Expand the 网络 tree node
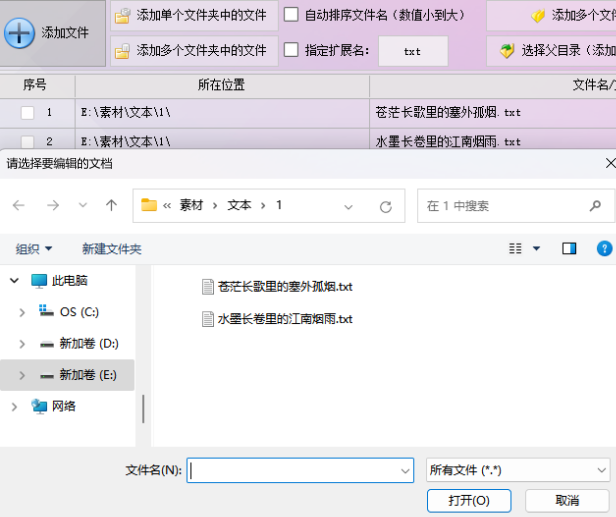This screenshot has height=517, width=616. pyautogui.click(x=15, y=407)
